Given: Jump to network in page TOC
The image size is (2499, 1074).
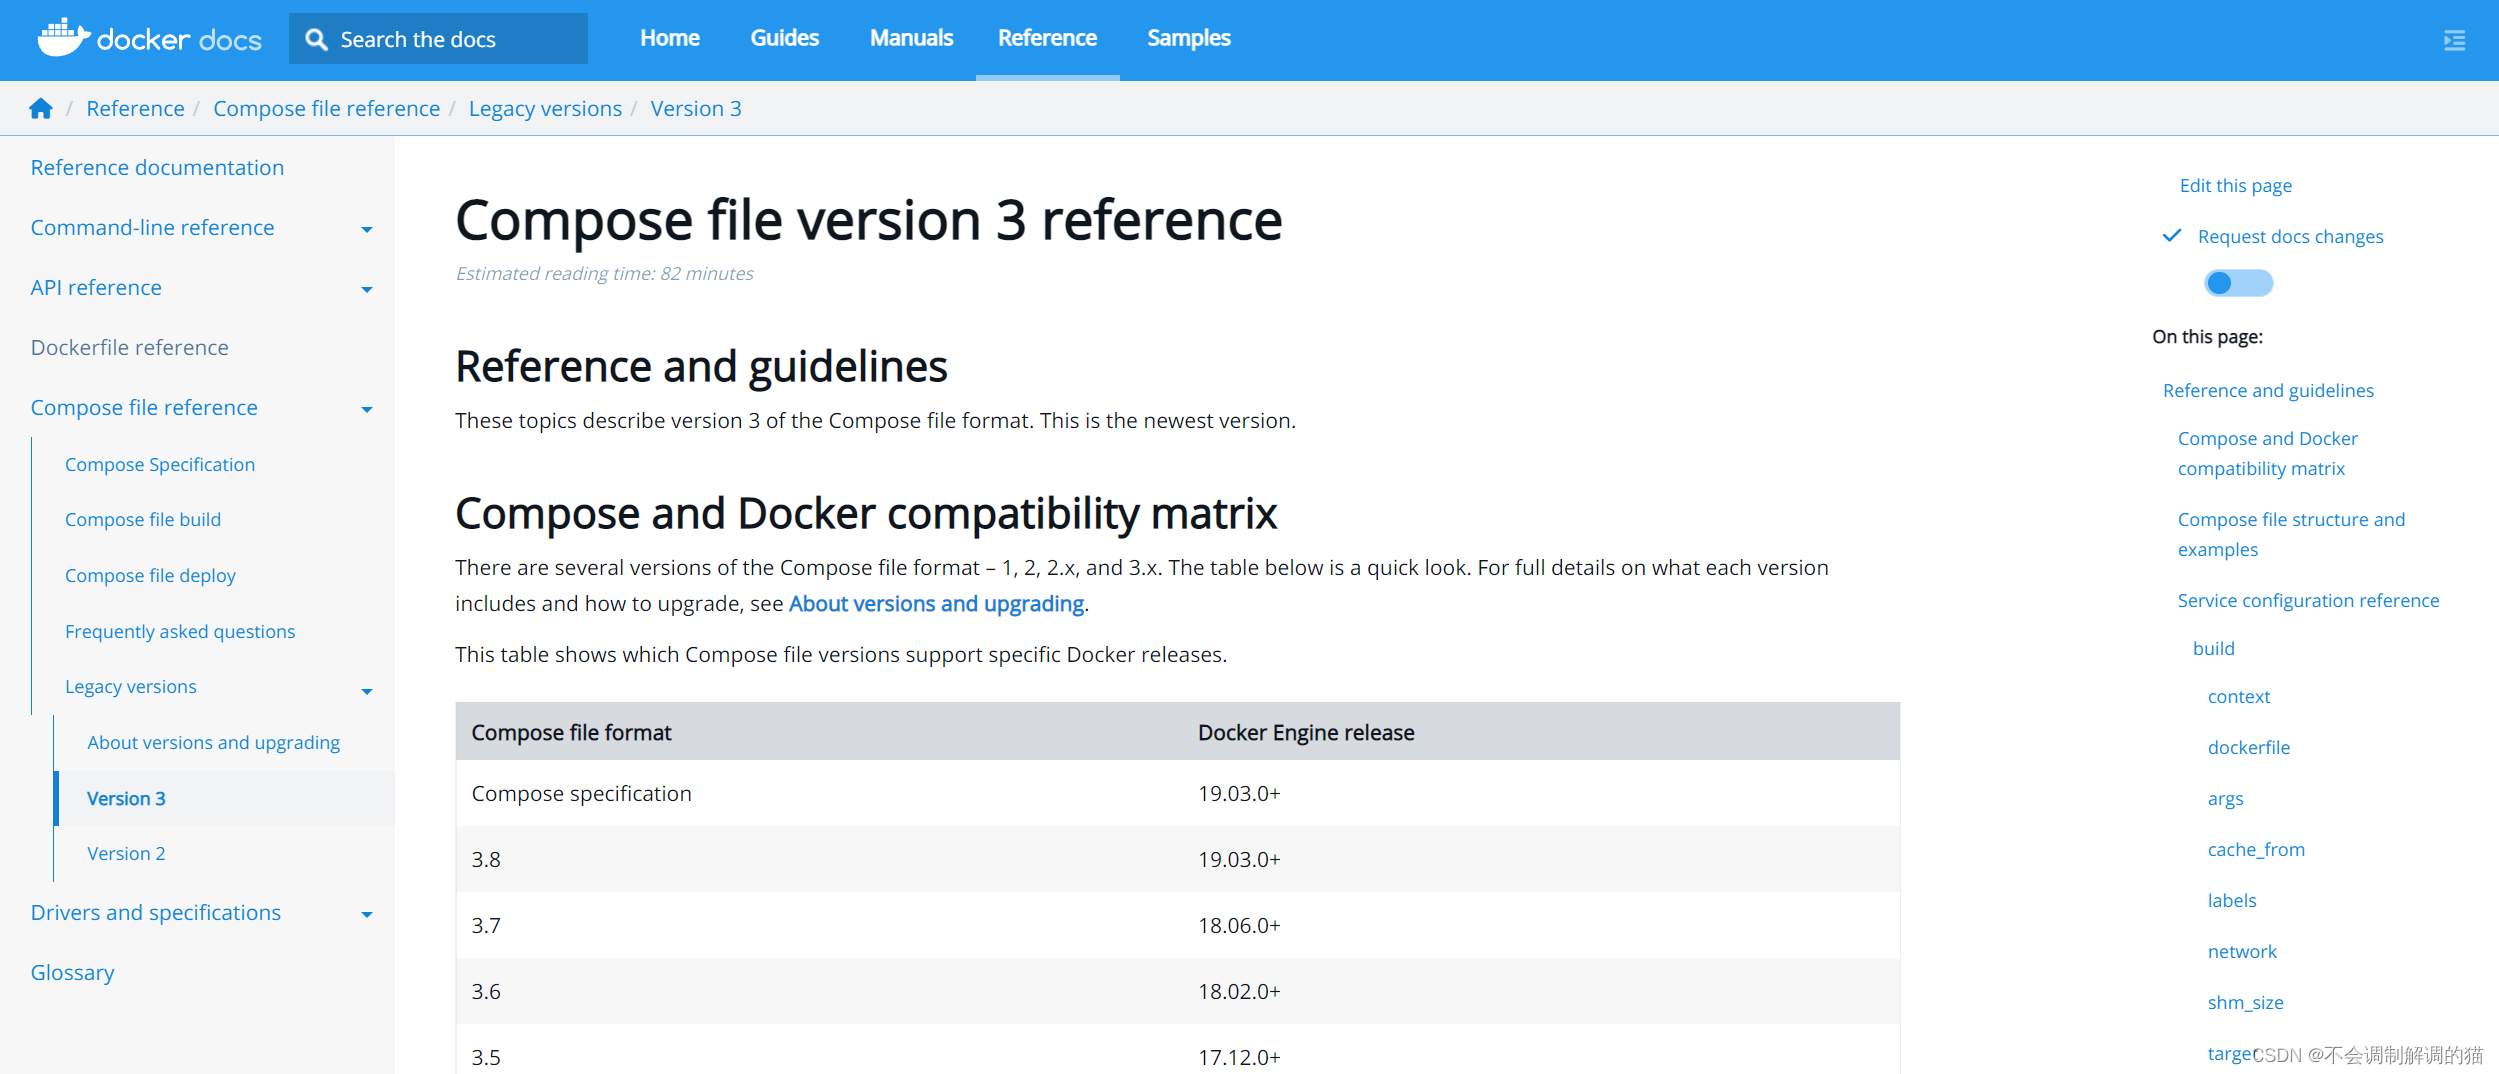Looking at the screenshot, I should point(2242,951).
